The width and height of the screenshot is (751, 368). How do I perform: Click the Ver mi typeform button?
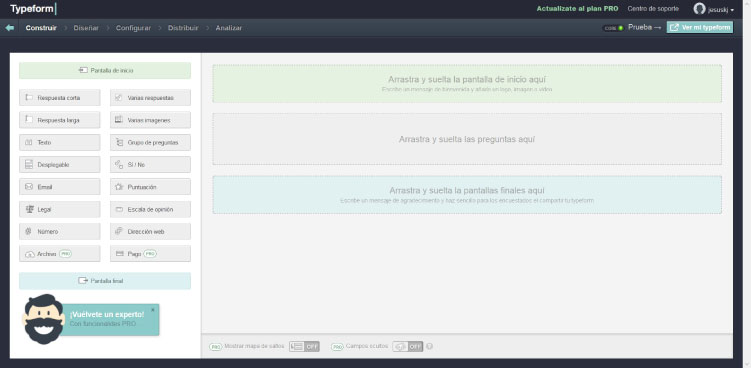(700, 27)
